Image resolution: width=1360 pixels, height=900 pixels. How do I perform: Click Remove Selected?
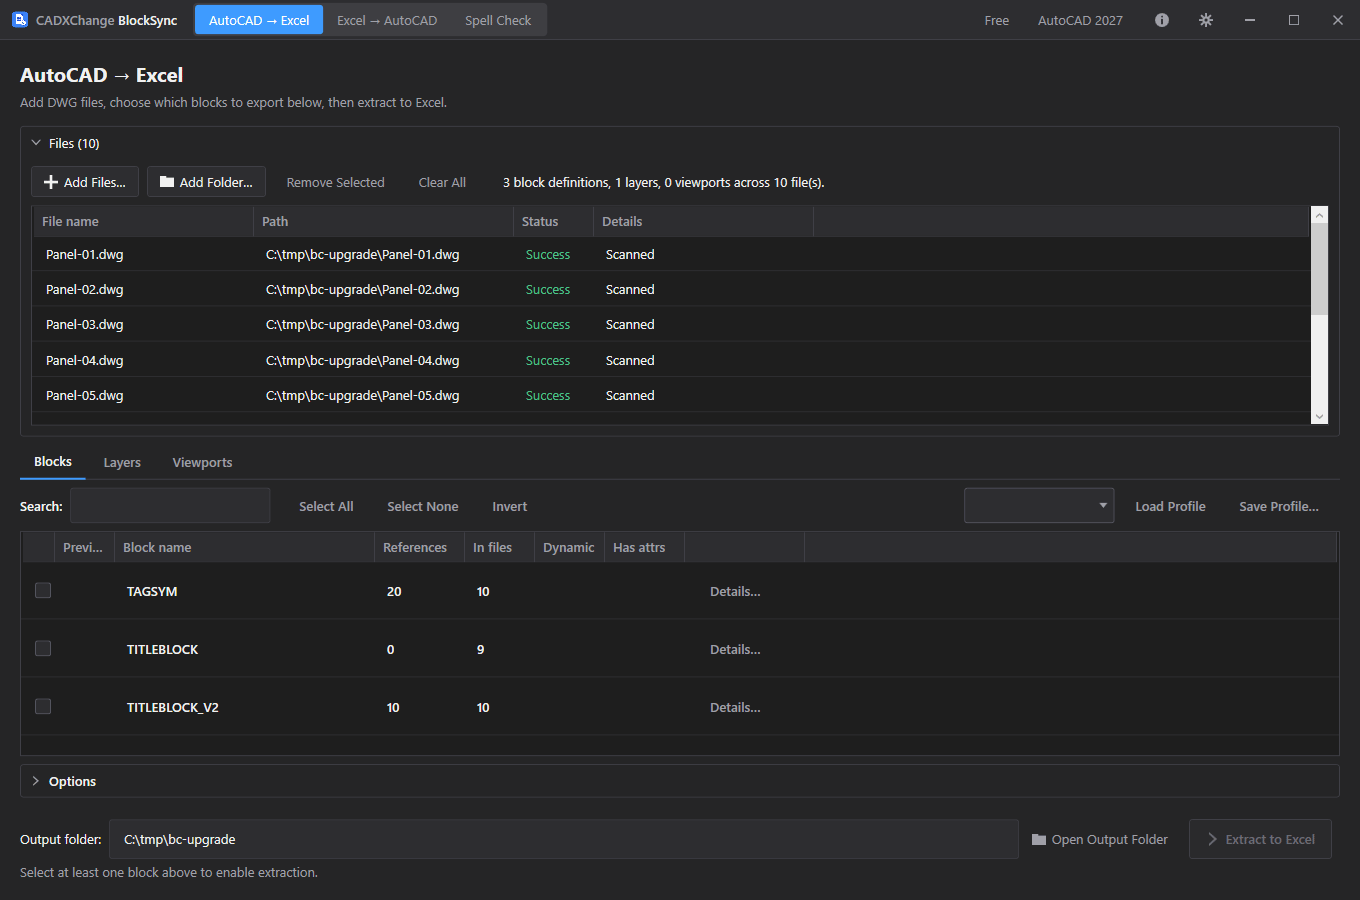point(335,182)
